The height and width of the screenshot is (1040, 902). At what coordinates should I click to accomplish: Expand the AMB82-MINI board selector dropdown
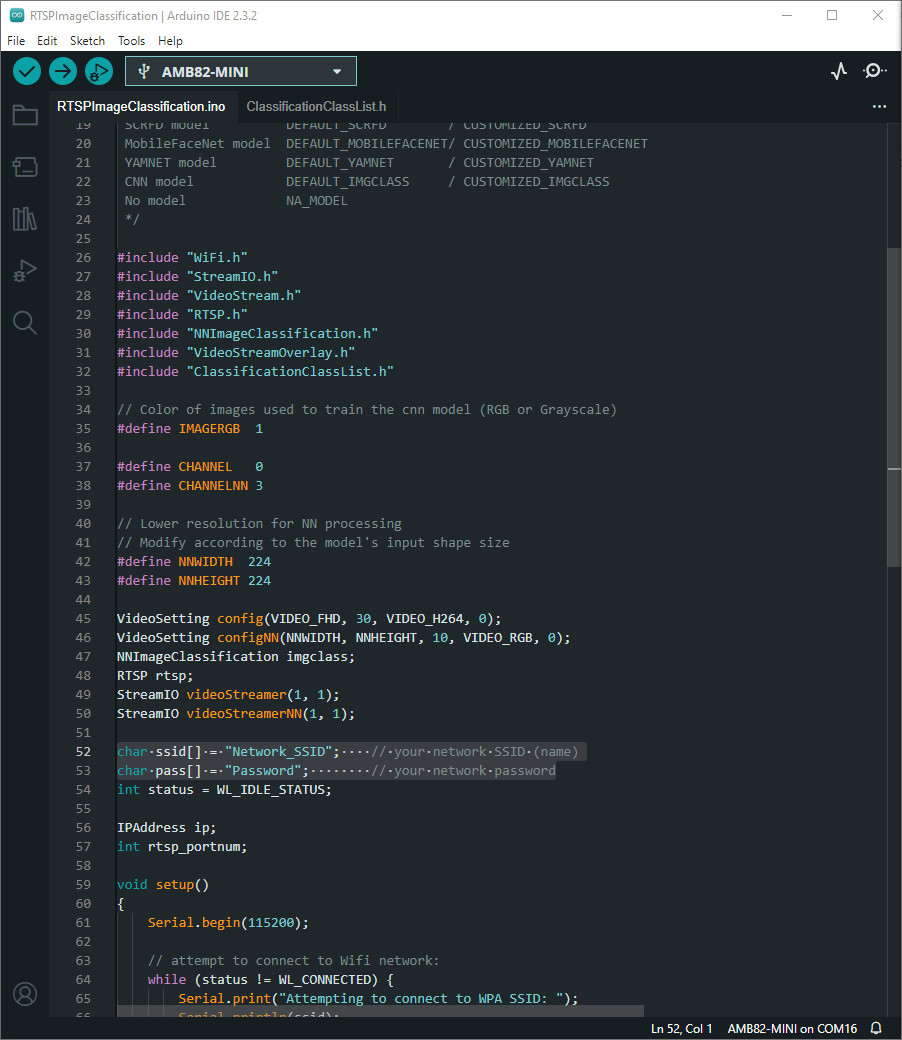pyautogui.click(x=240, y=72)
